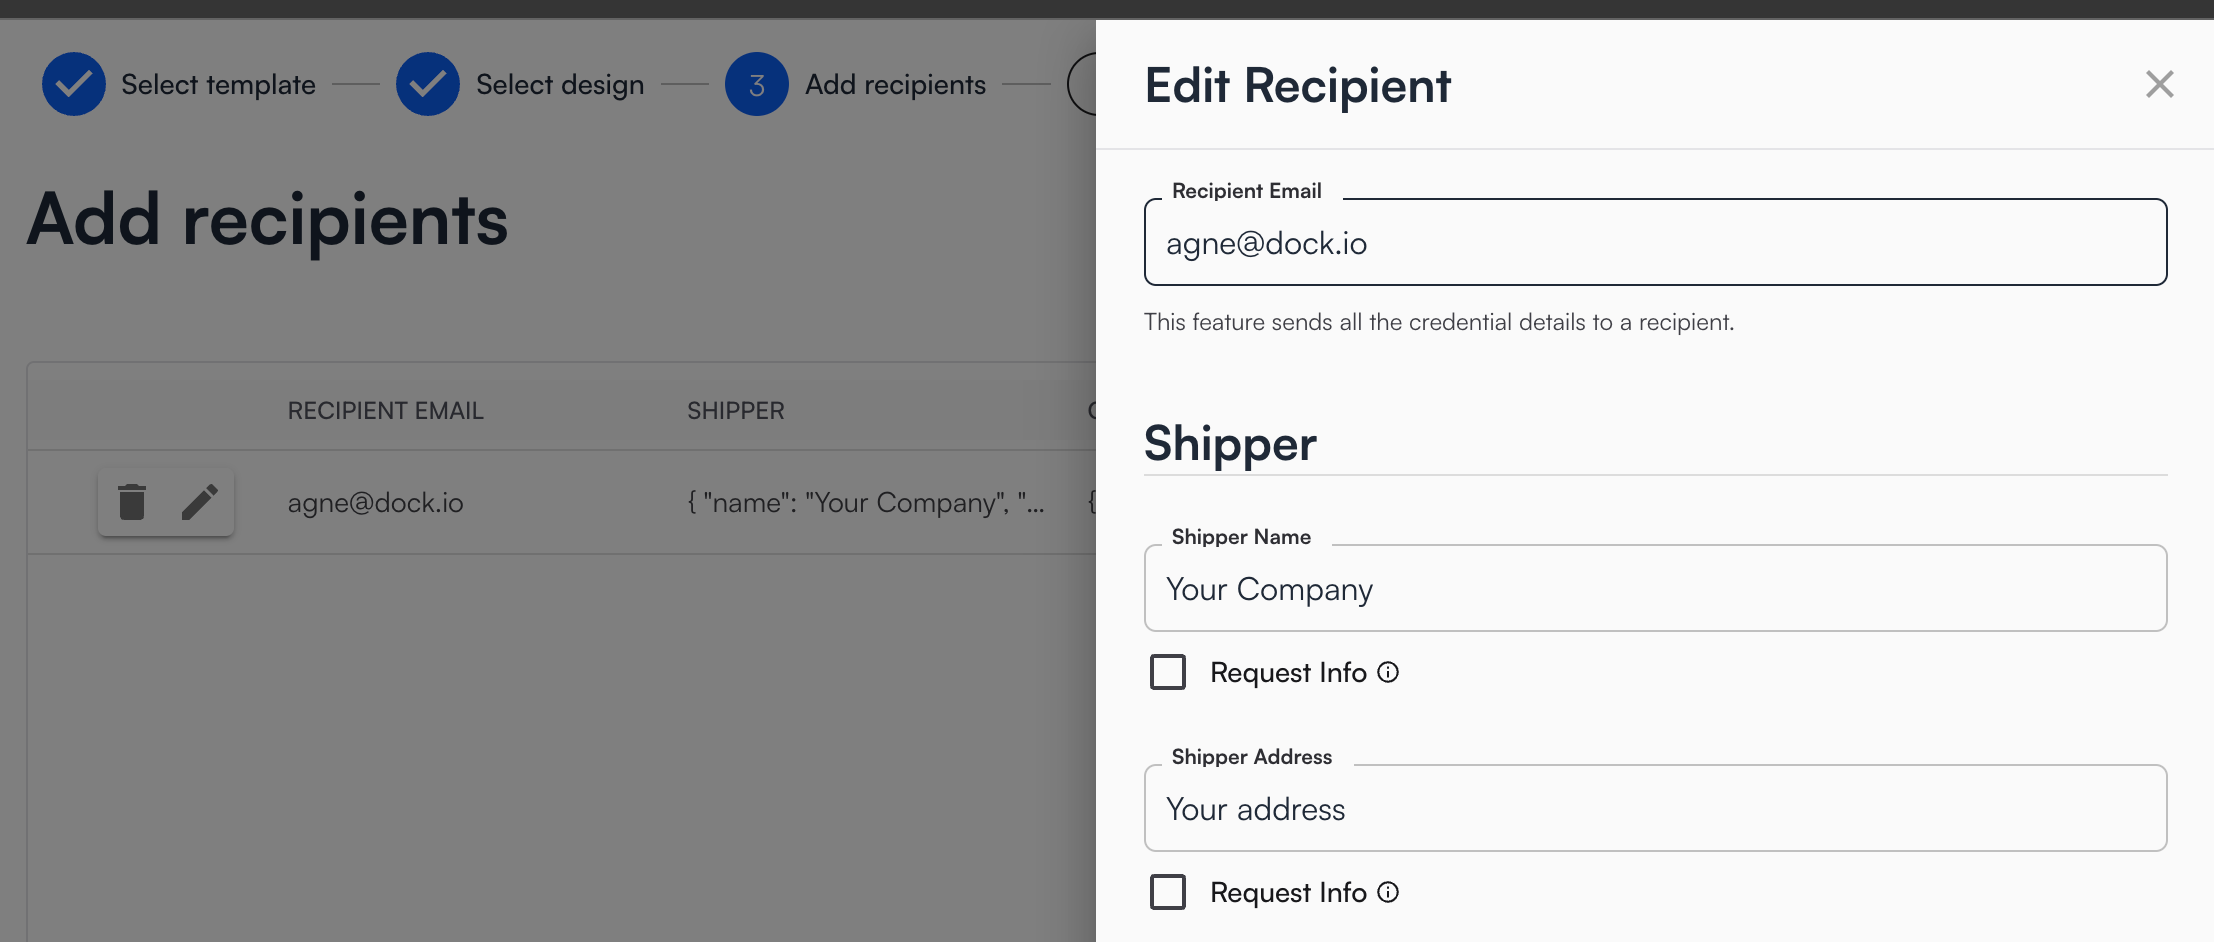Click the shipper JSON cell with "Your Company"
Image resolution: width=2214 pixels, height=942 pixels.
[866, 503]
